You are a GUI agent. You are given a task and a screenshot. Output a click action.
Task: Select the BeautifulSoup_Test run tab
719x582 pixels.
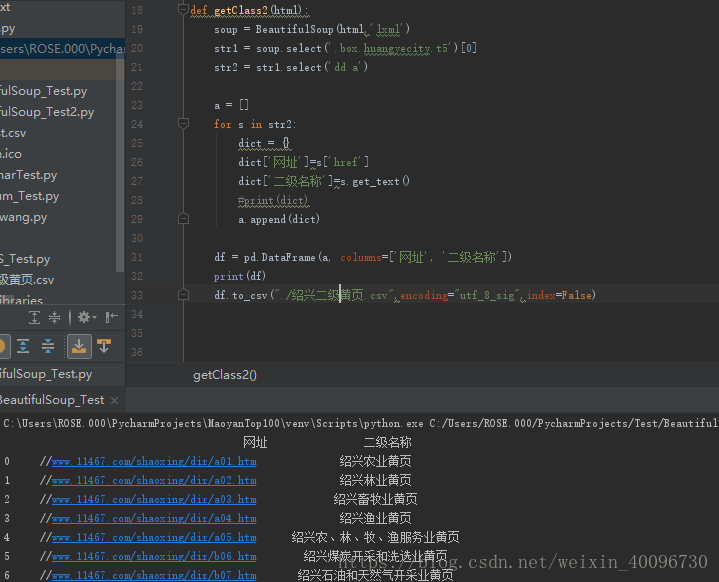coord(52,400)
